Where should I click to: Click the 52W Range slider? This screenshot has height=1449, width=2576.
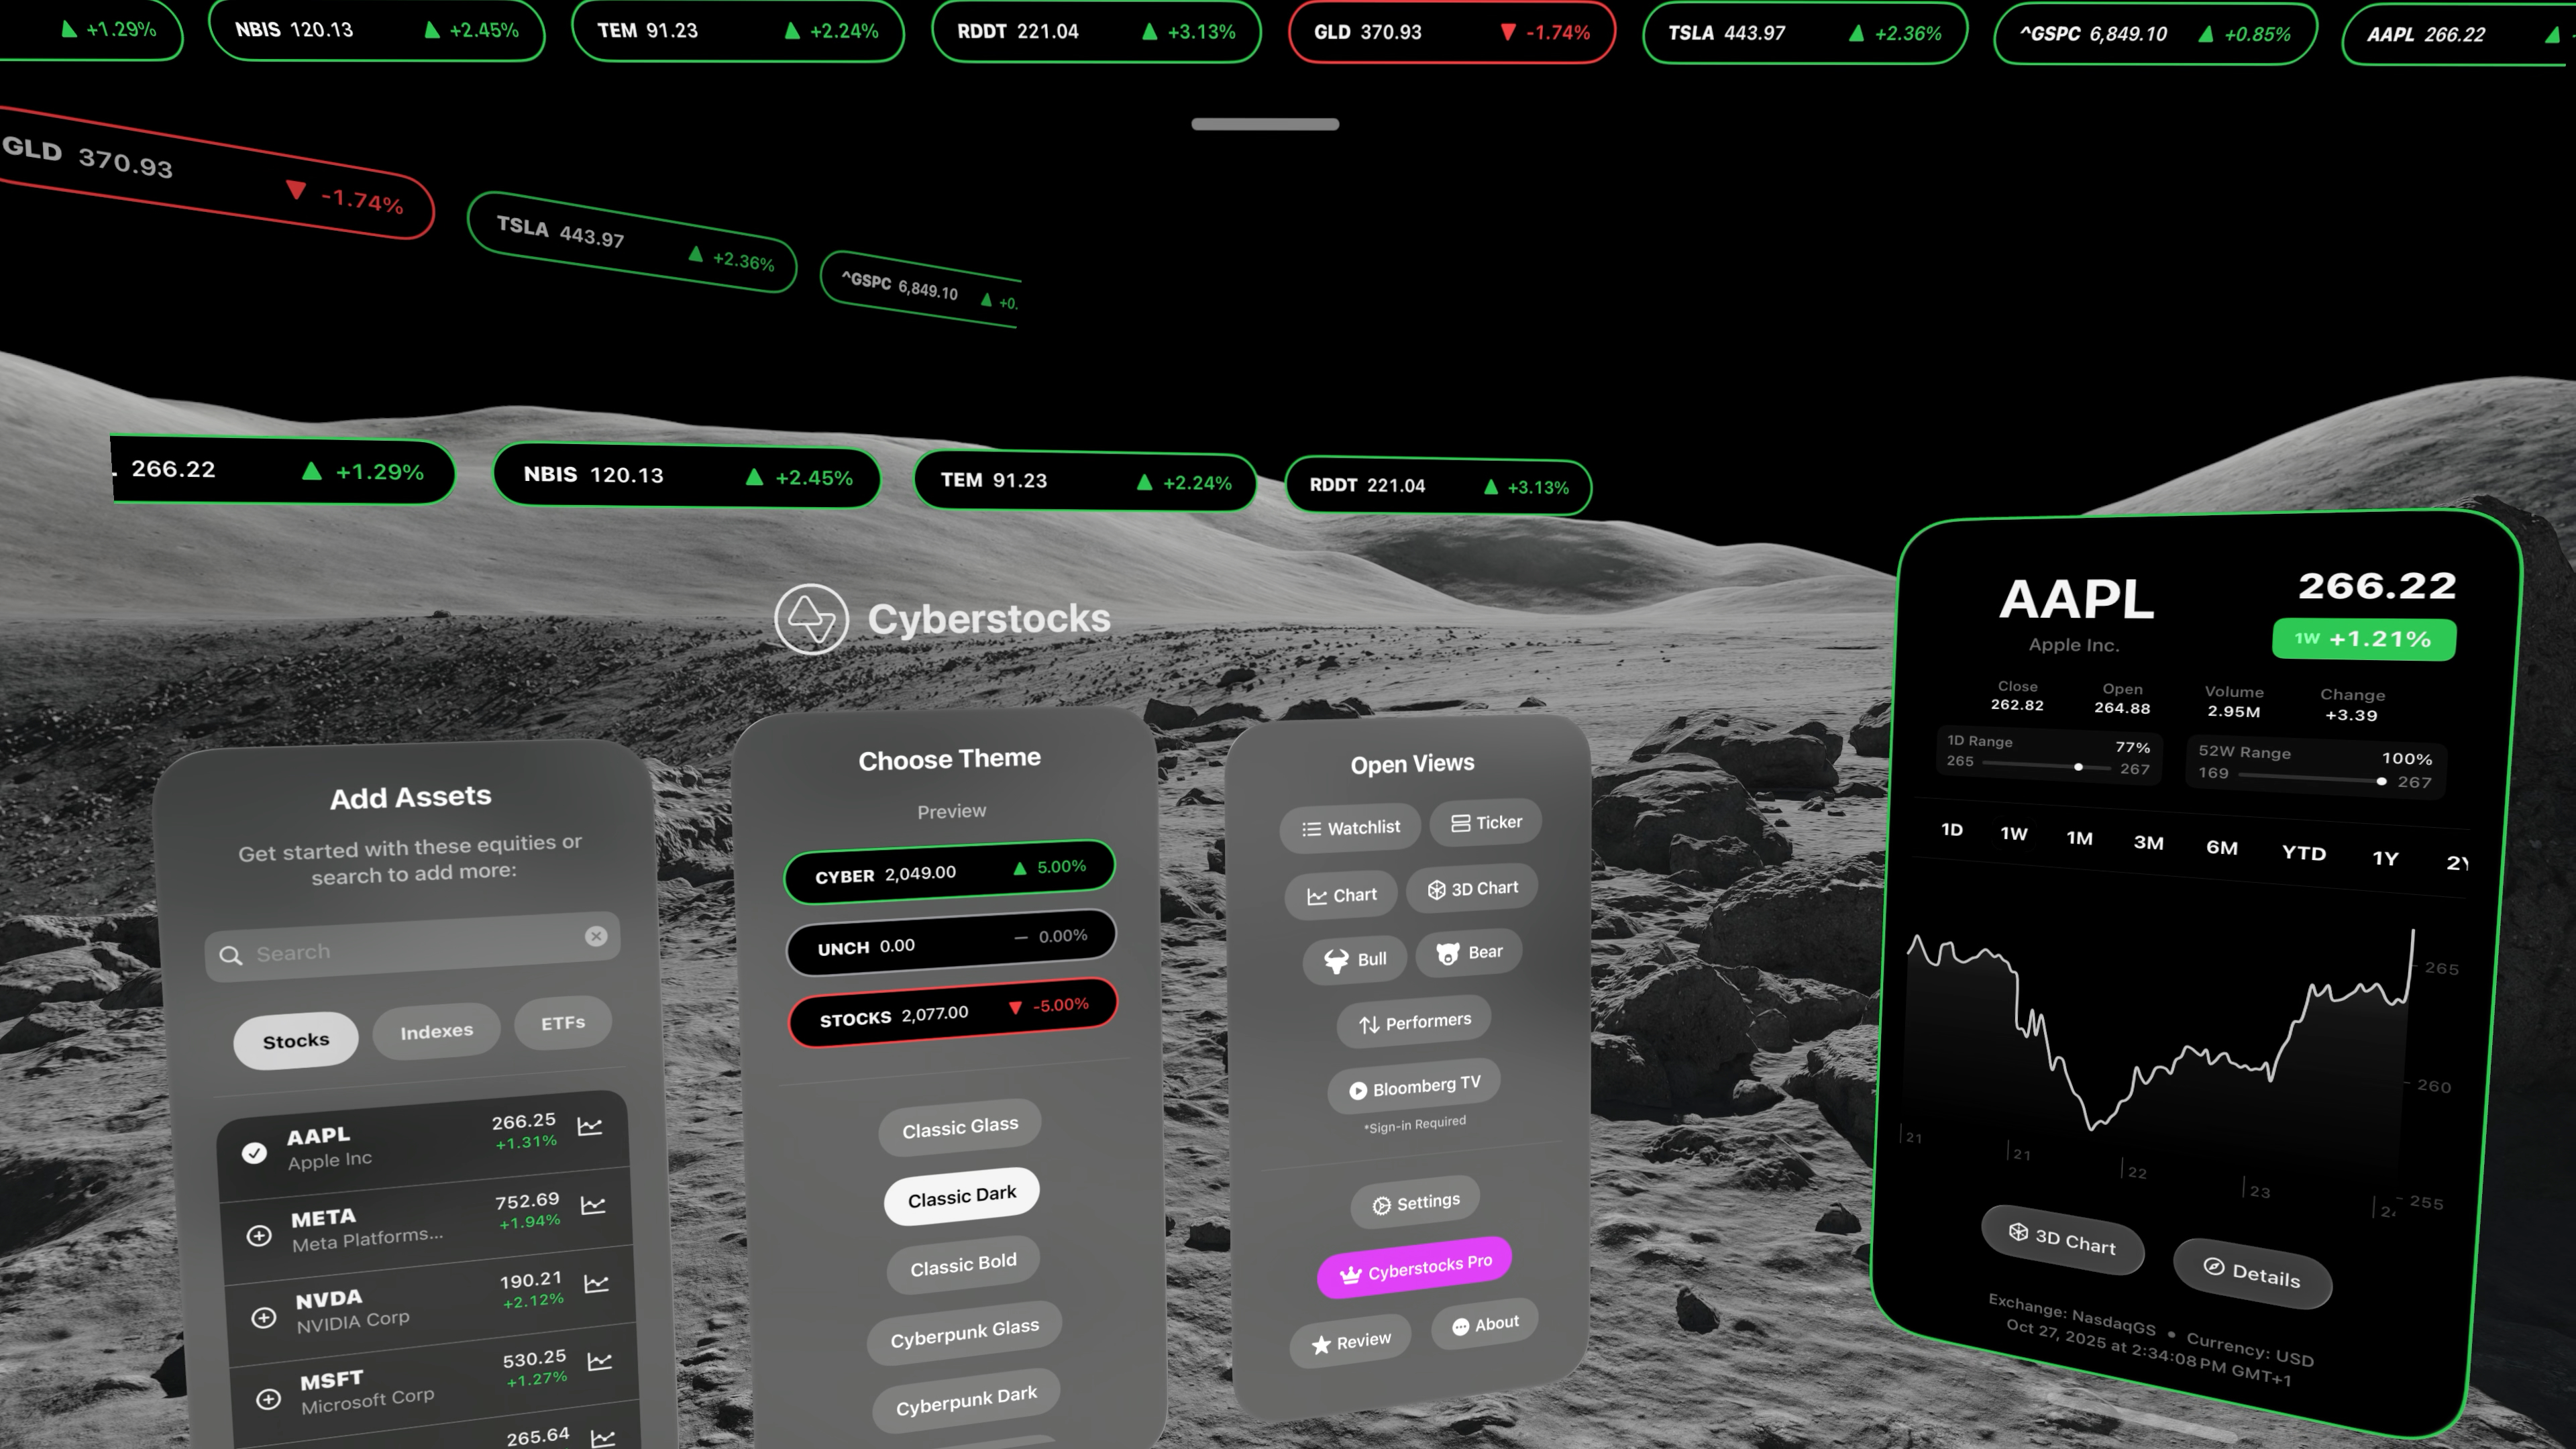pos(2312,778)
